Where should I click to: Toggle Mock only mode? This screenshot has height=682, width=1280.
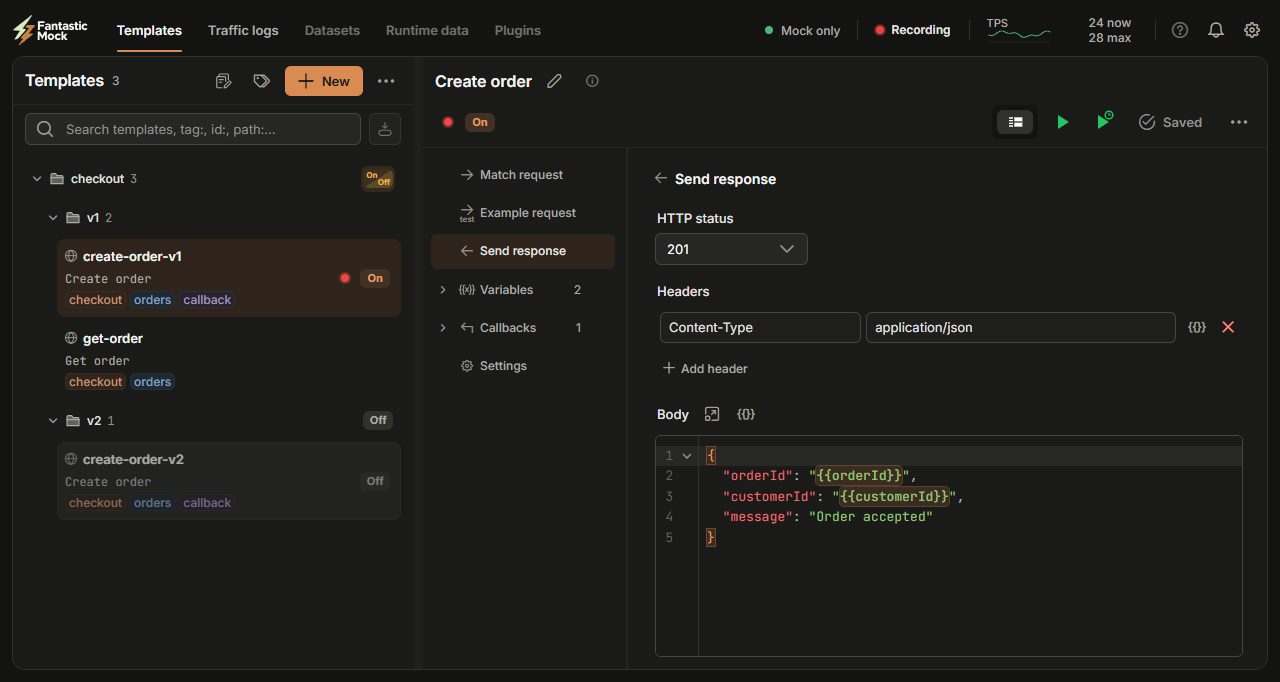pos(803,31)
